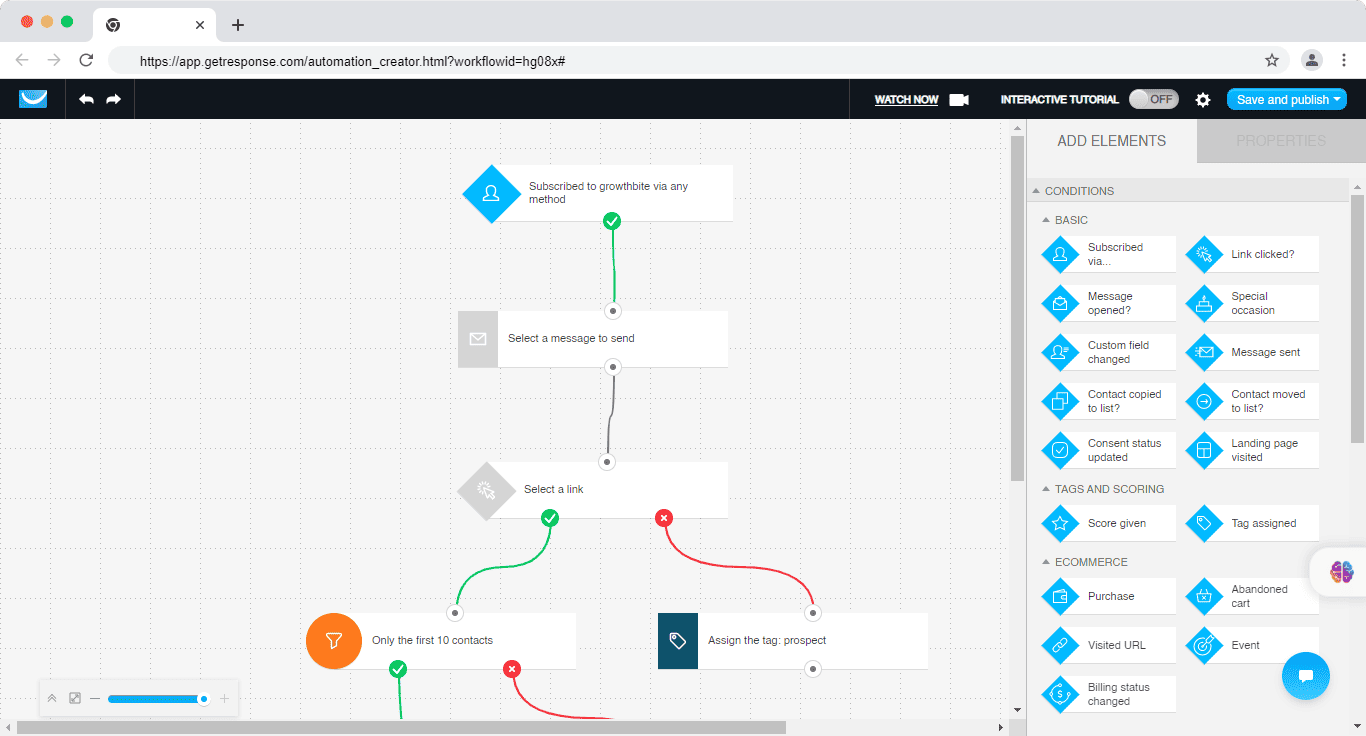Viewport: 1366px width, 736px height.
Task: Collapse the CONDITIONS section
Action: click(x=1036, y=191)
